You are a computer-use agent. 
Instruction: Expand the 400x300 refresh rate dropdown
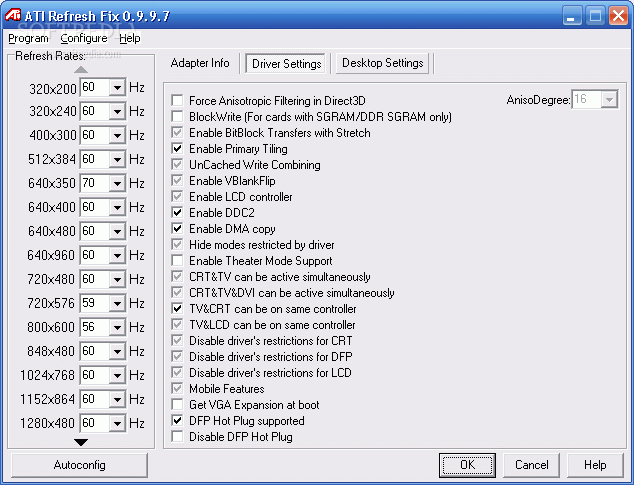(x=117, y=135)
